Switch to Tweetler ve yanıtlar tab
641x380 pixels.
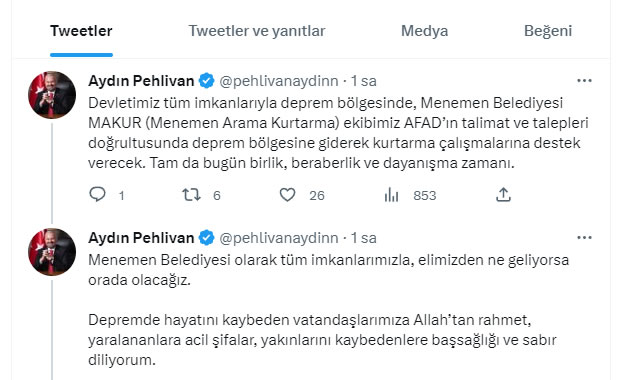[x=257, y=31]
